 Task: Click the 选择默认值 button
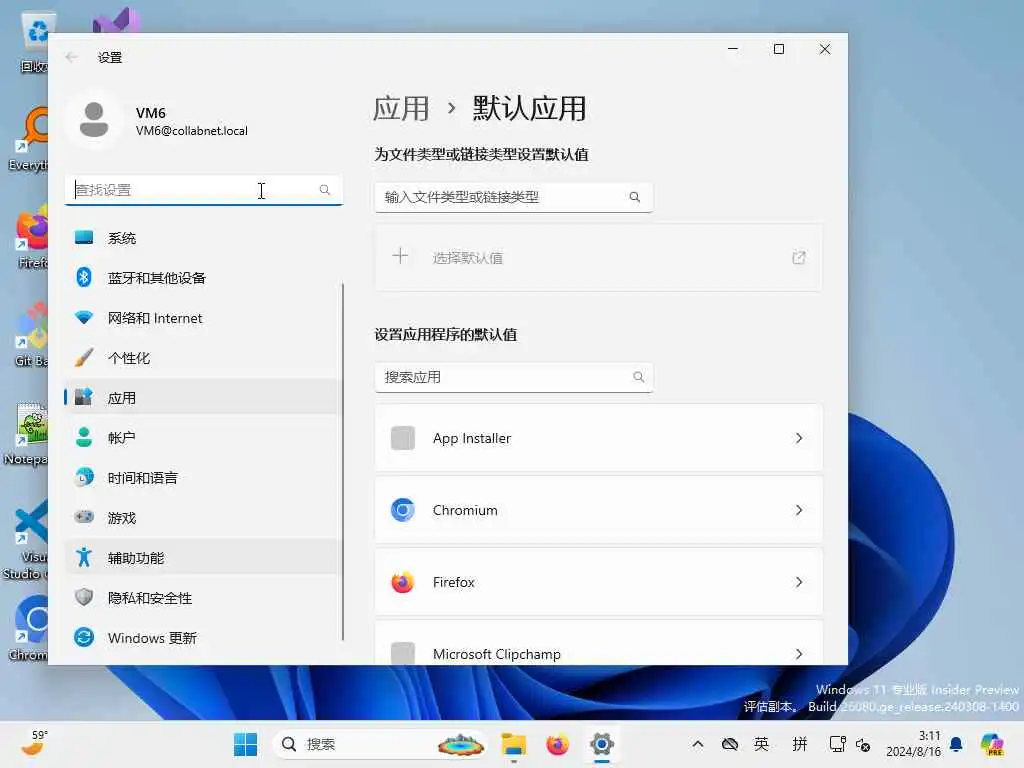(598, 257)
